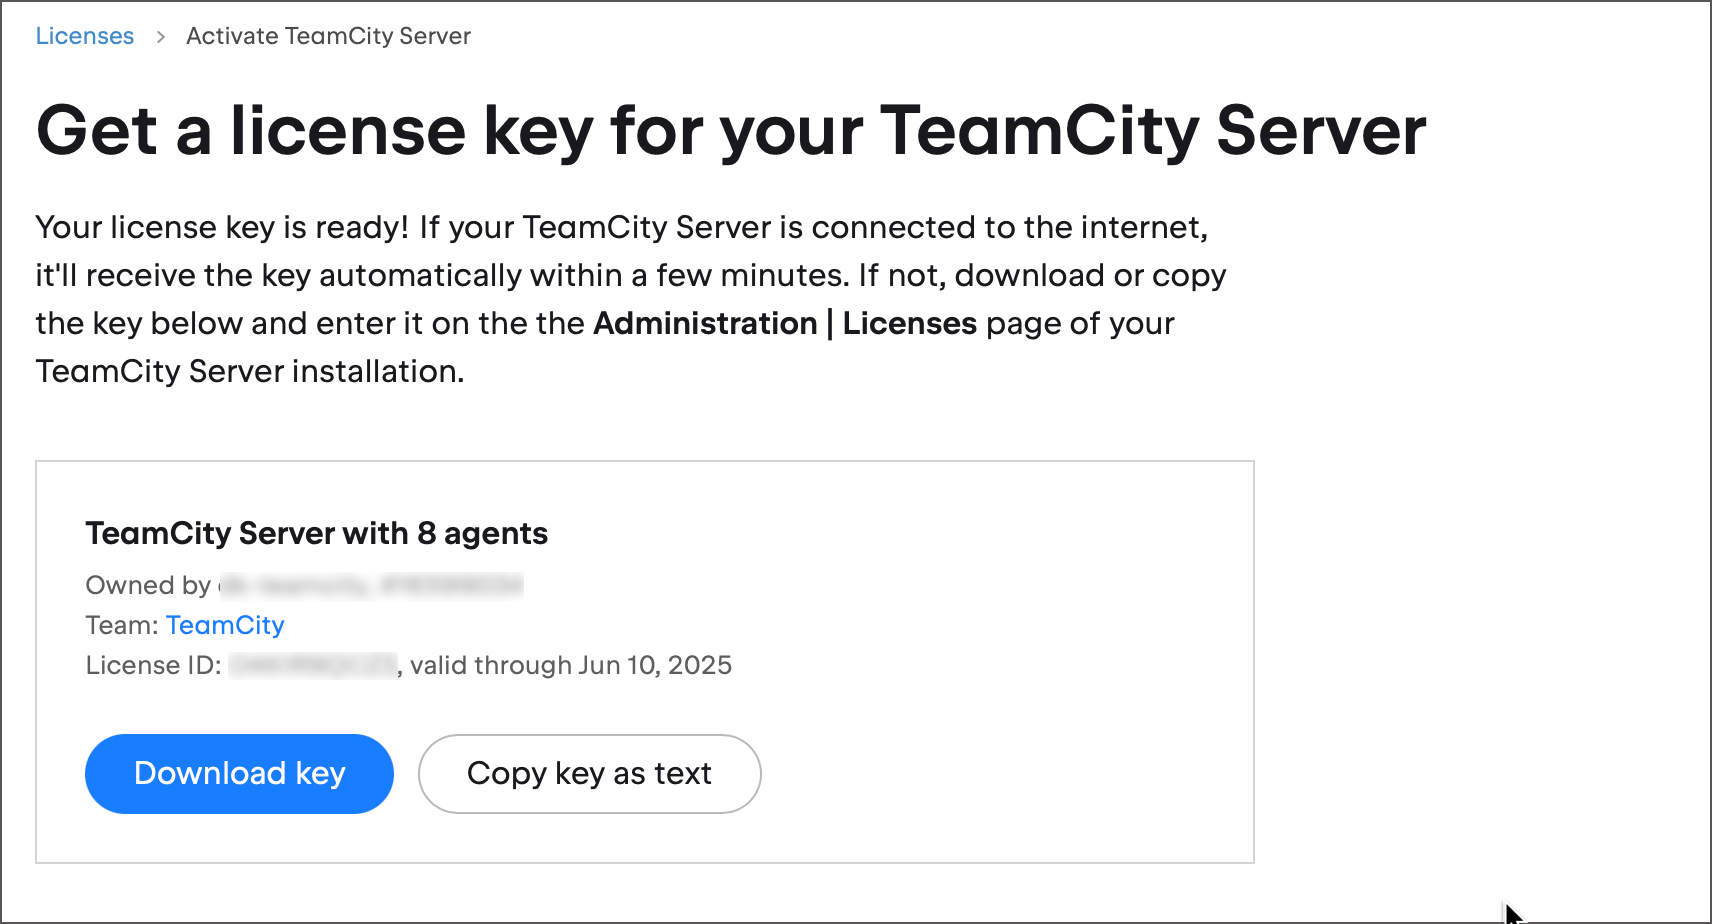Click the blue Download key action
The width and height of the screenshot is (1712, 924).
239,773
